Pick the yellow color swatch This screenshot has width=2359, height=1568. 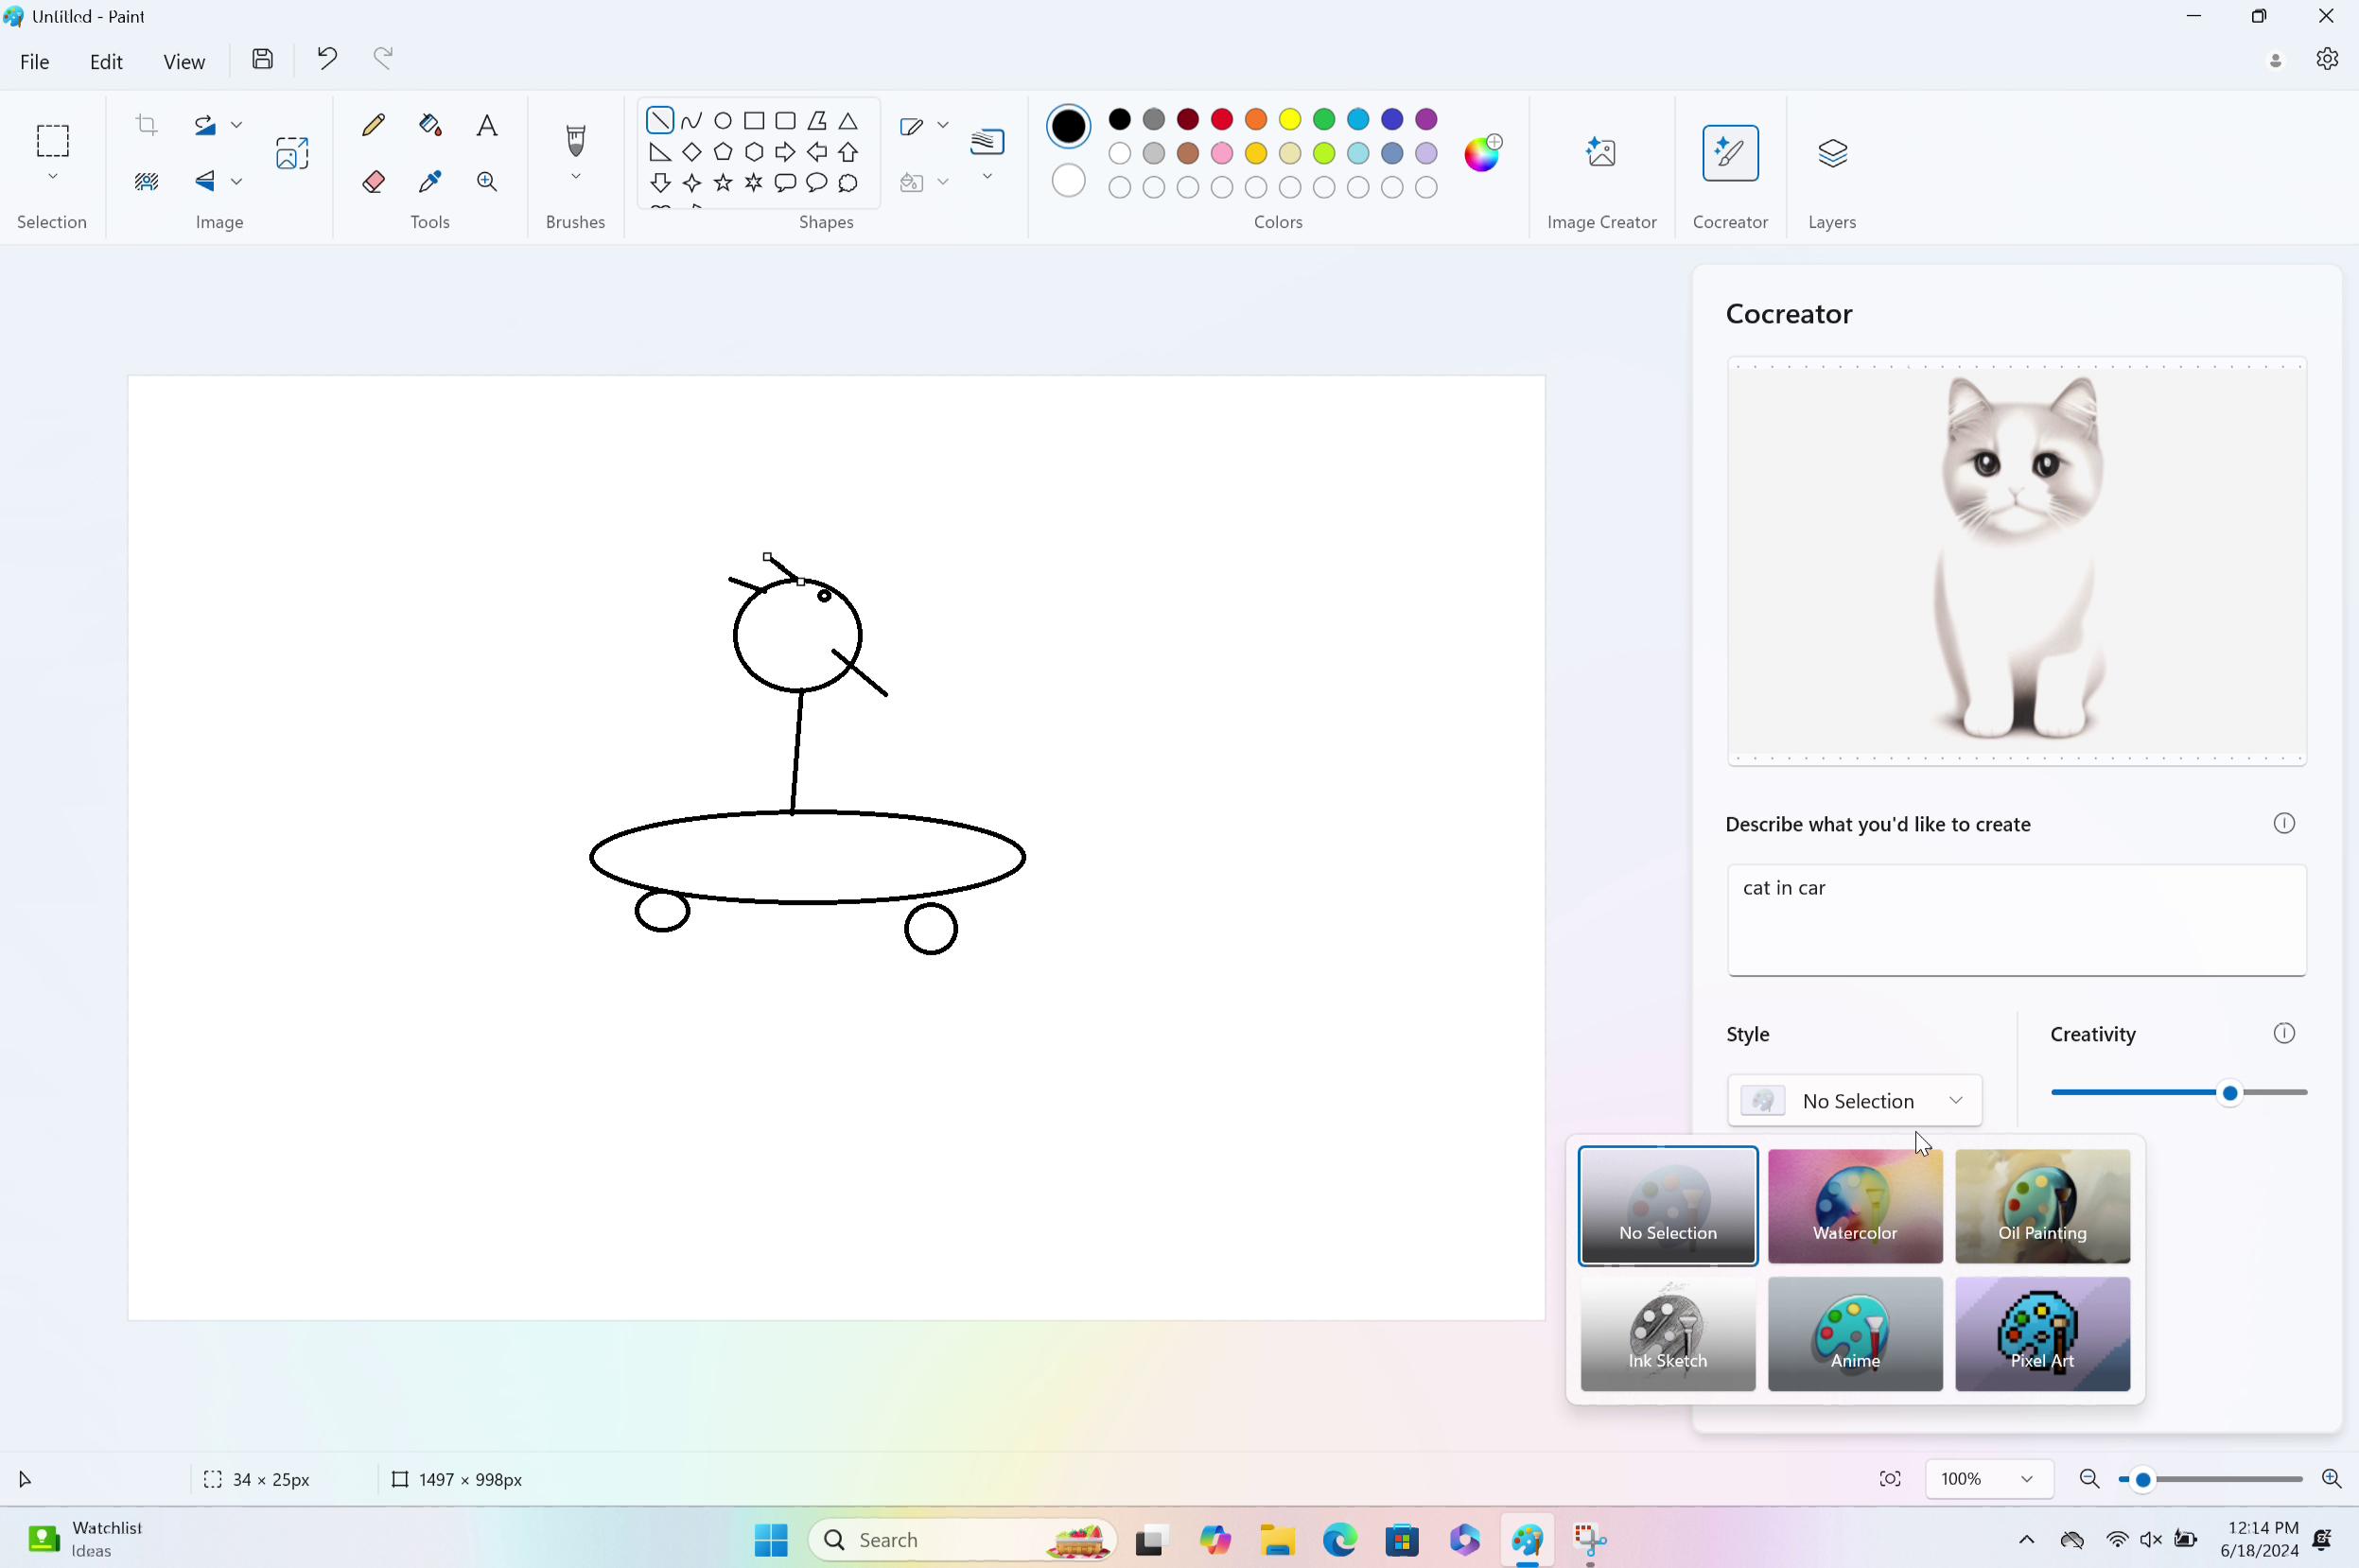(x=1289, y=120)
